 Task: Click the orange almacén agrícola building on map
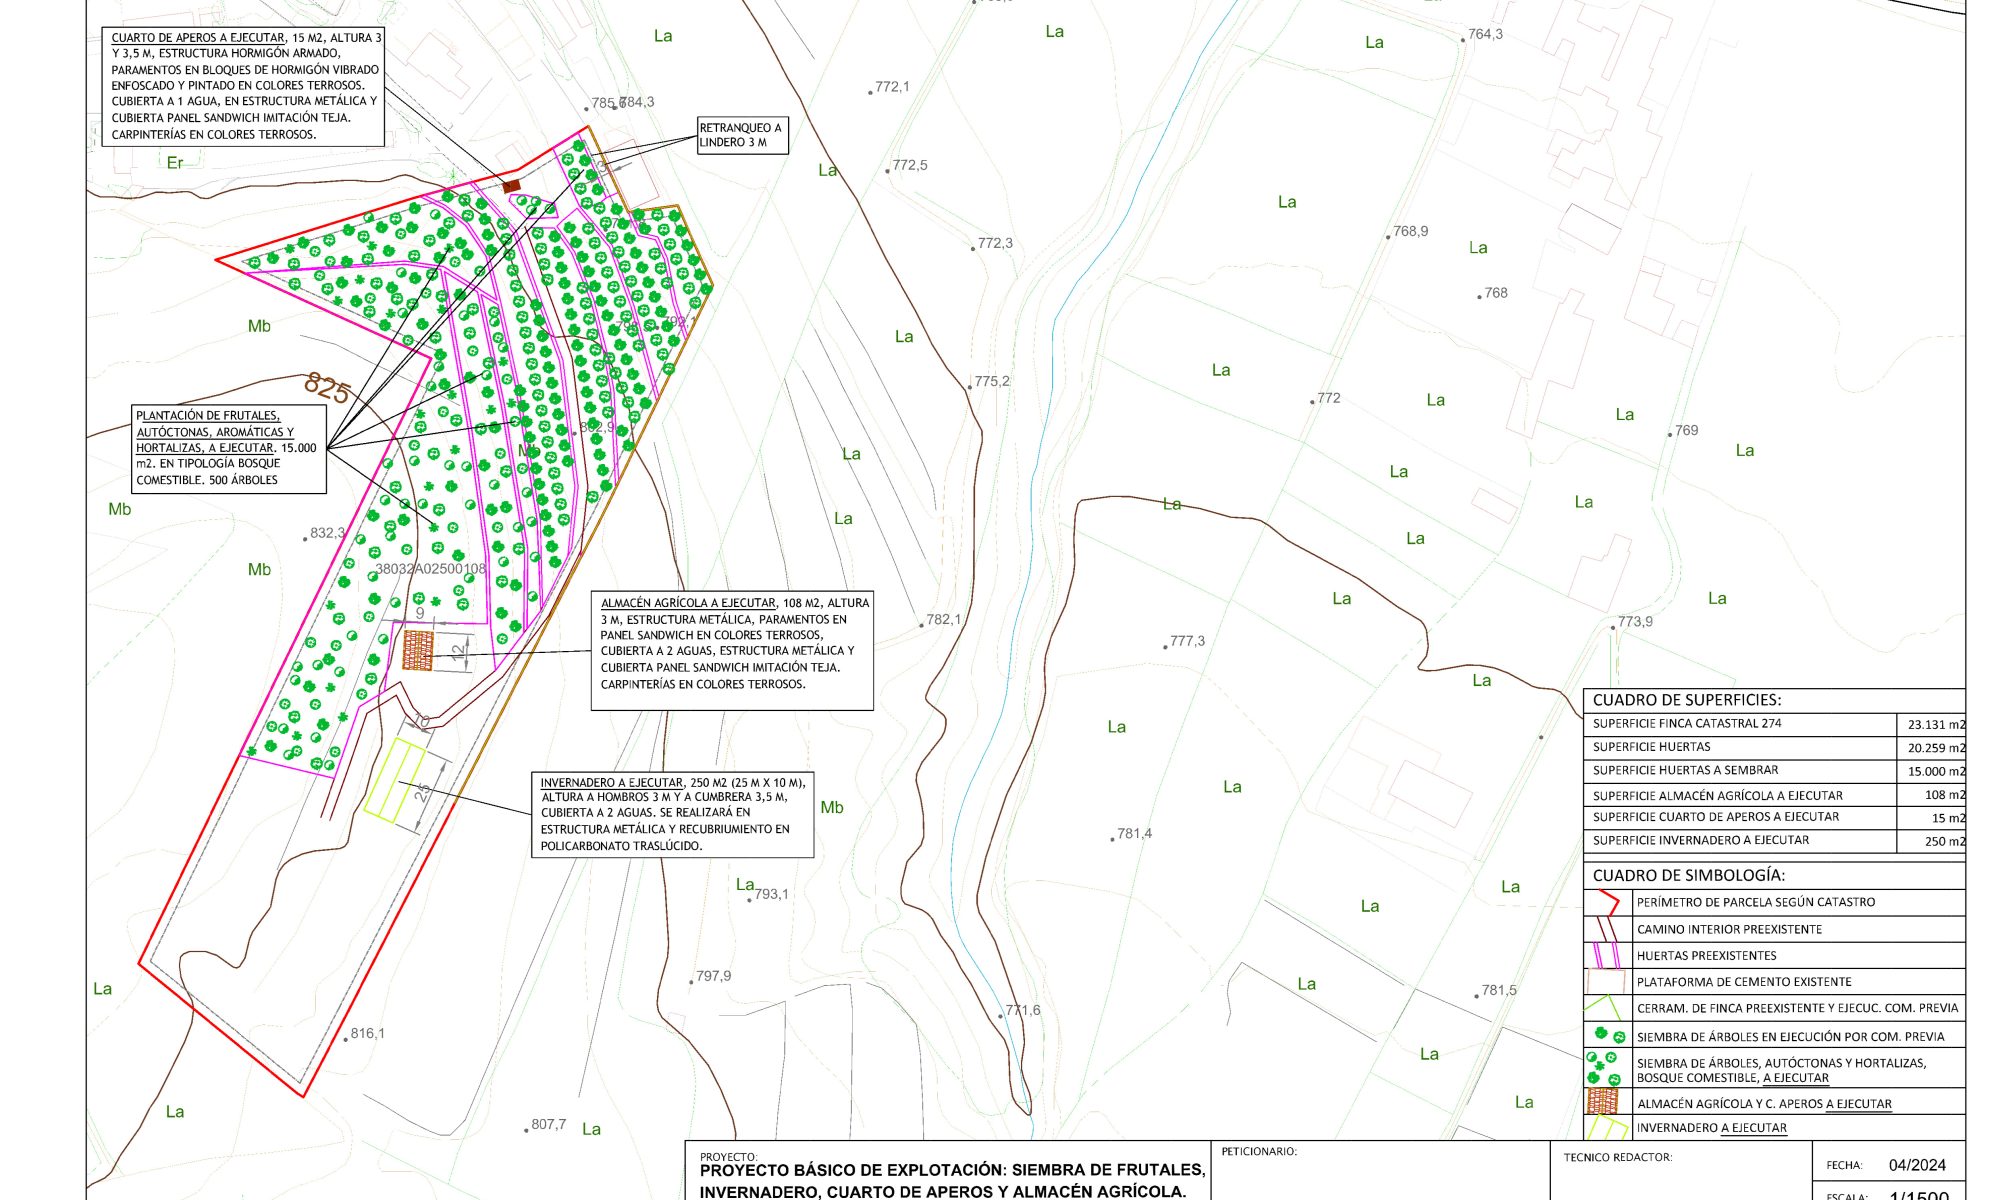click(x=418, y=650)
